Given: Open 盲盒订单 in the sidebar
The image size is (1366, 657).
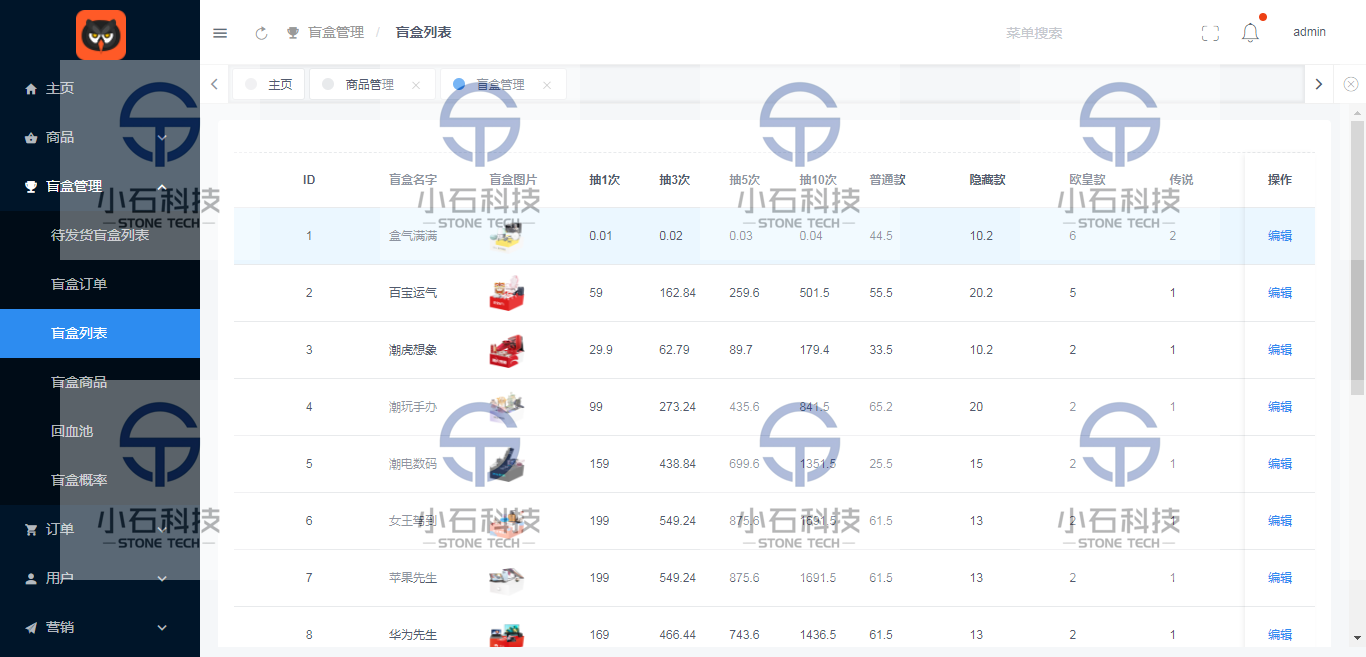Looking at the screenshot, I should pos(100,284).
